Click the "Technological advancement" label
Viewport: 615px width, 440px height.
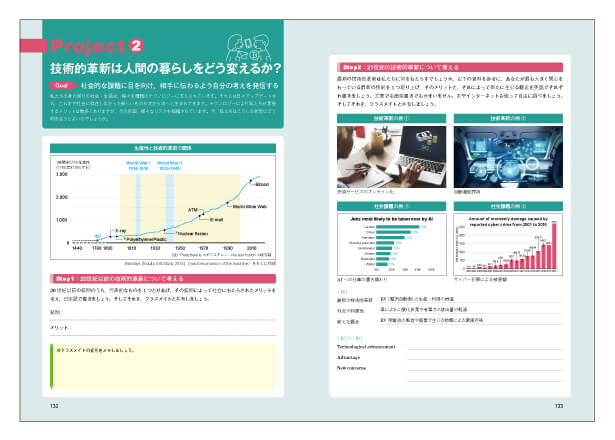pyautogui.click(x=366, y=347)
